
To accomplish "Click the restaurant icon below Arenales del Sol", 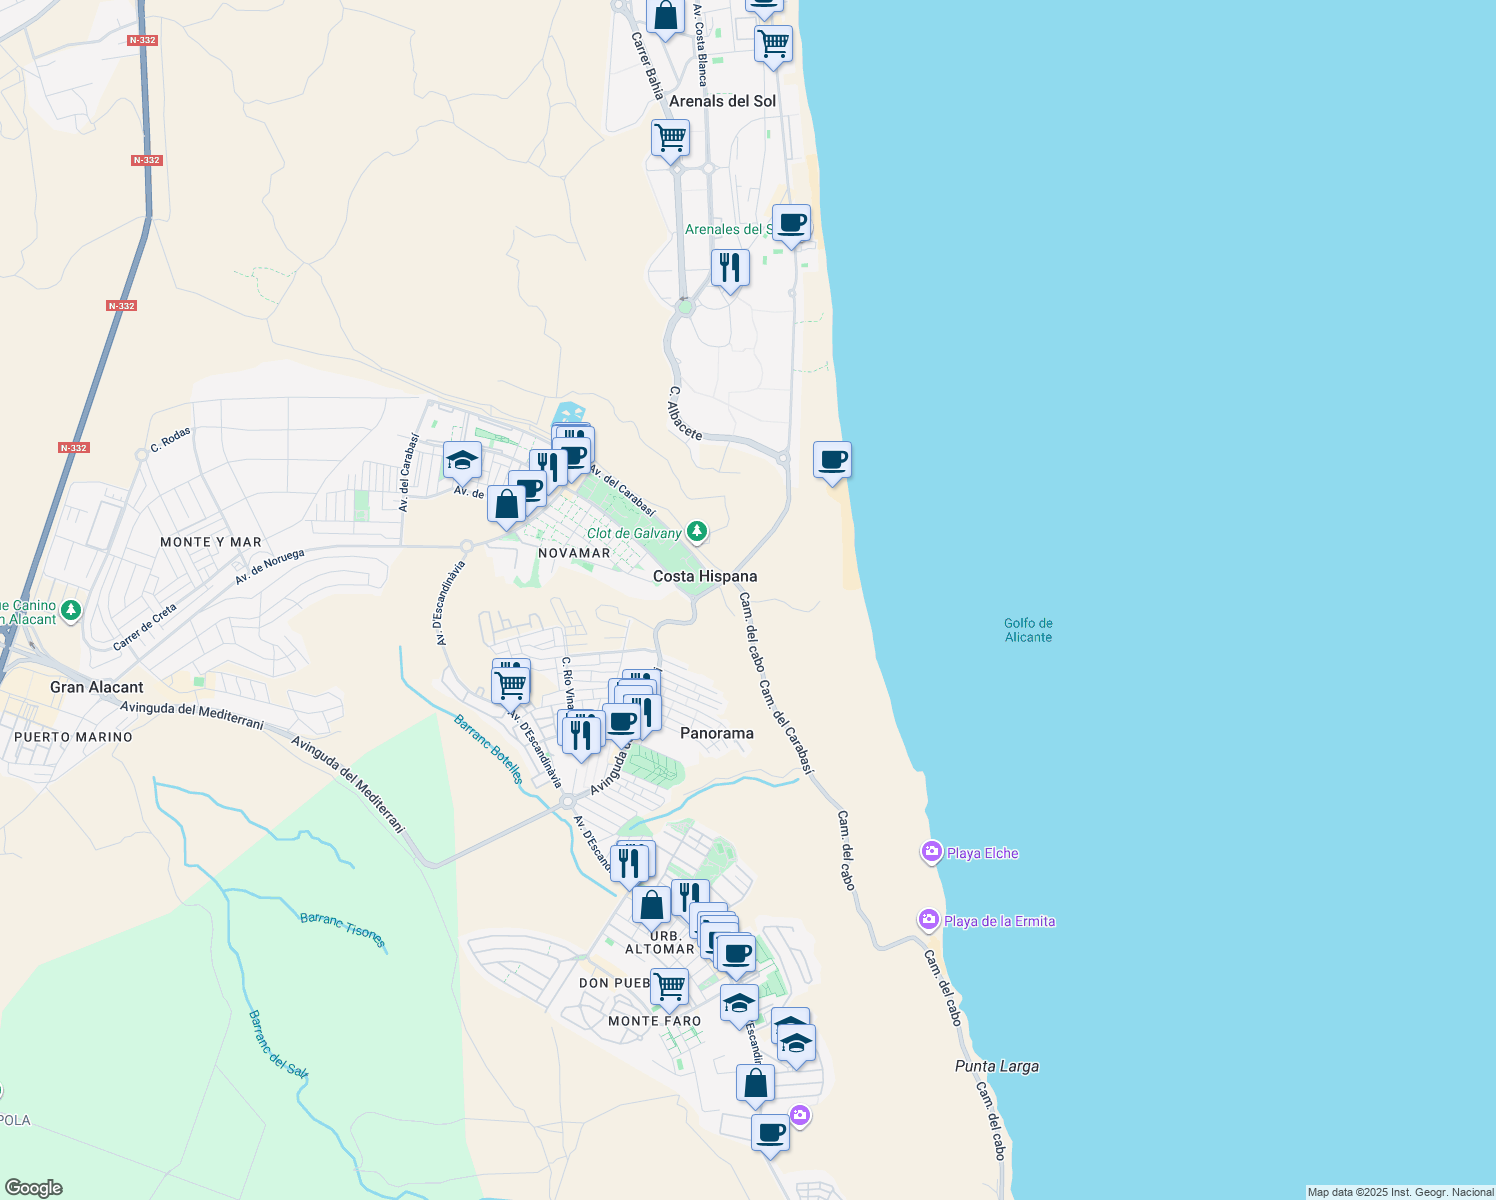I will (x=730, y=265).
